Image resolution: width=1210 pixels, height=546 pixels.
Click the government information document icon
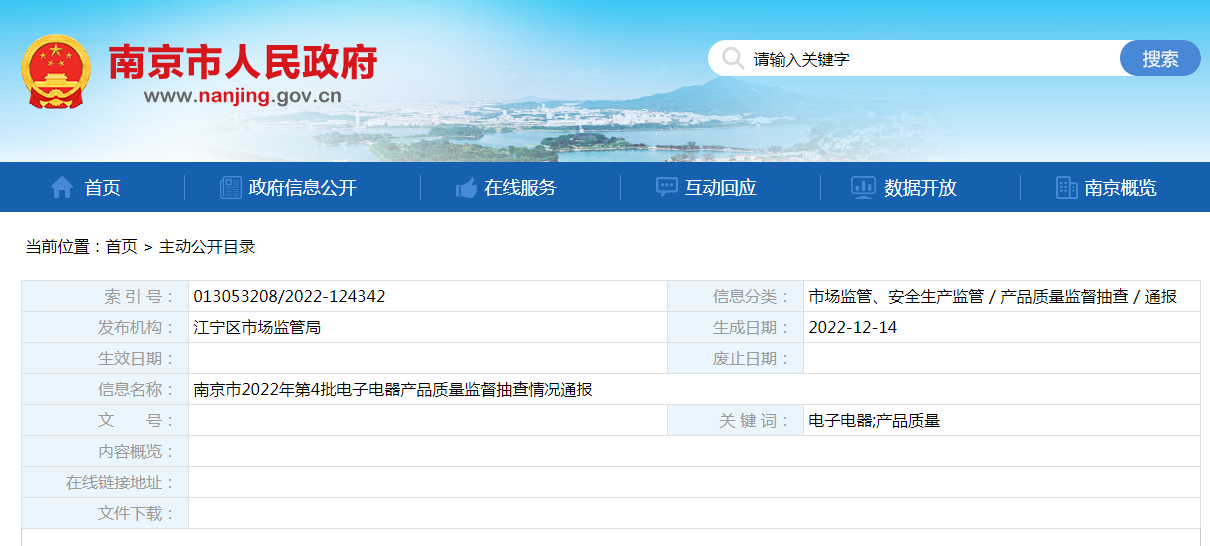coord(230,187)
